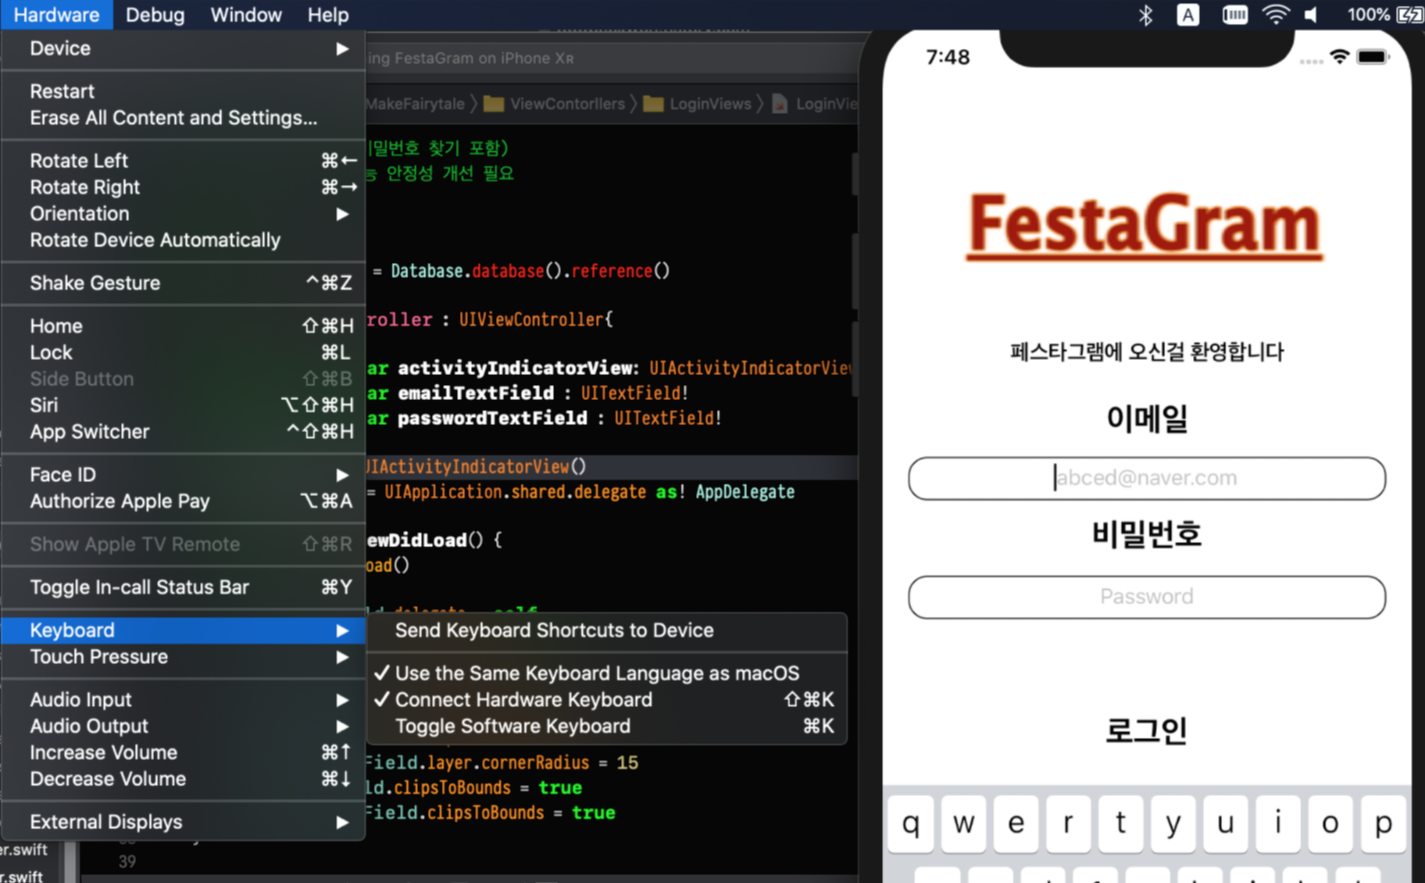Open the Help menu

[328, 15]
